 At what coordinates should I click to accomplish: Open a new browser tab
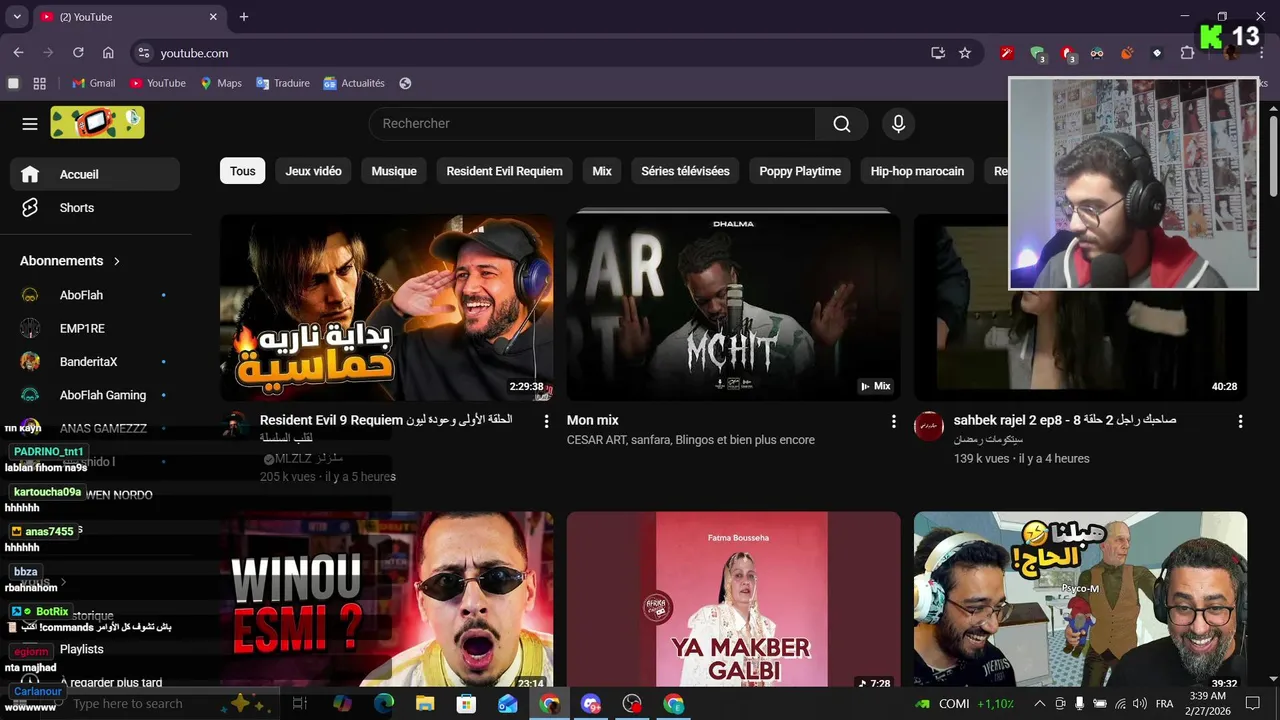(244, 17)
